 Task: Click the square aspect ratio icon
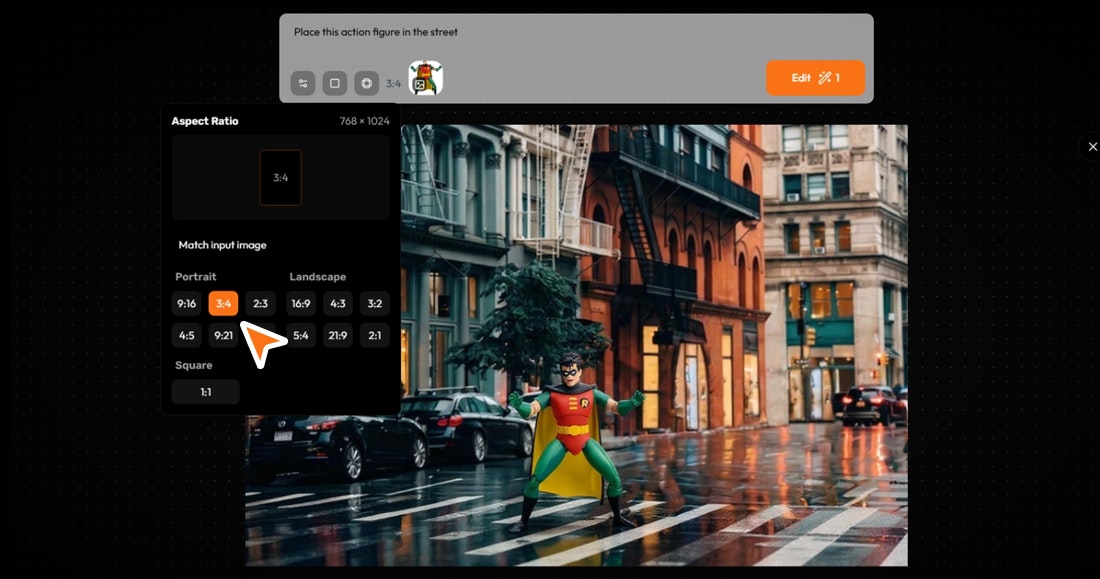point(335,83)
